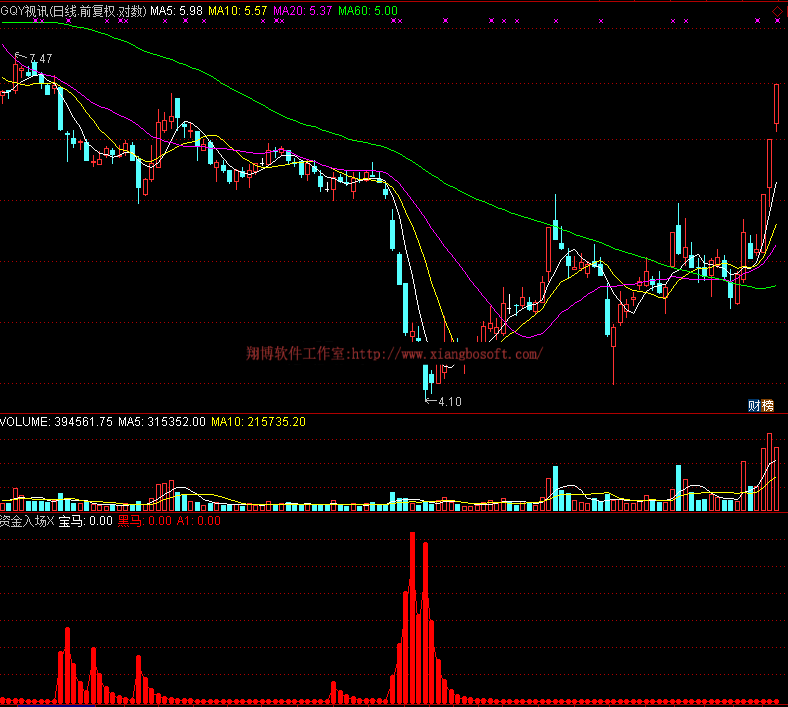This screenshot has height=707, width=788.
Task: Open the GQY视讯 chart title settings
Action: [x=73, y=11]
